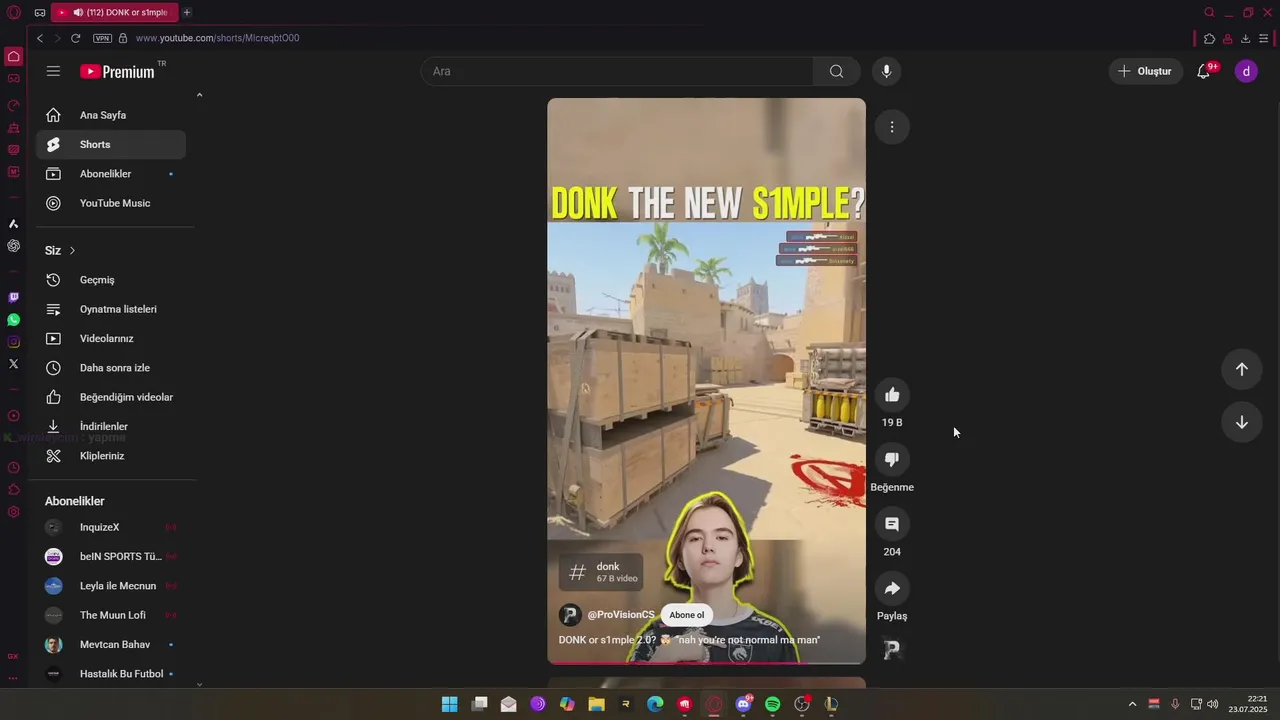Open Kliplerinizi page
Image resolution: width=1280 pixels, height=720 pixels.
[111, 456]
